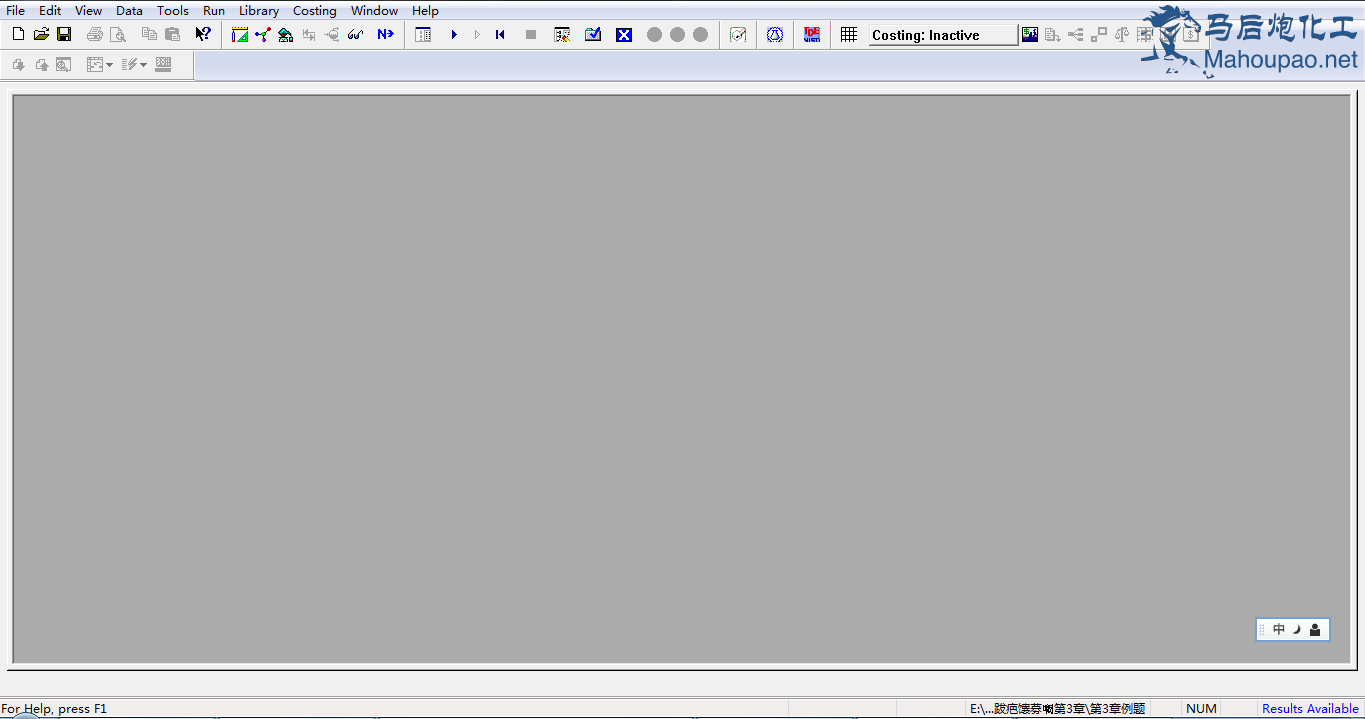
Task: Open the TDE NIST tool icon
Action: (x=812, y=35)
